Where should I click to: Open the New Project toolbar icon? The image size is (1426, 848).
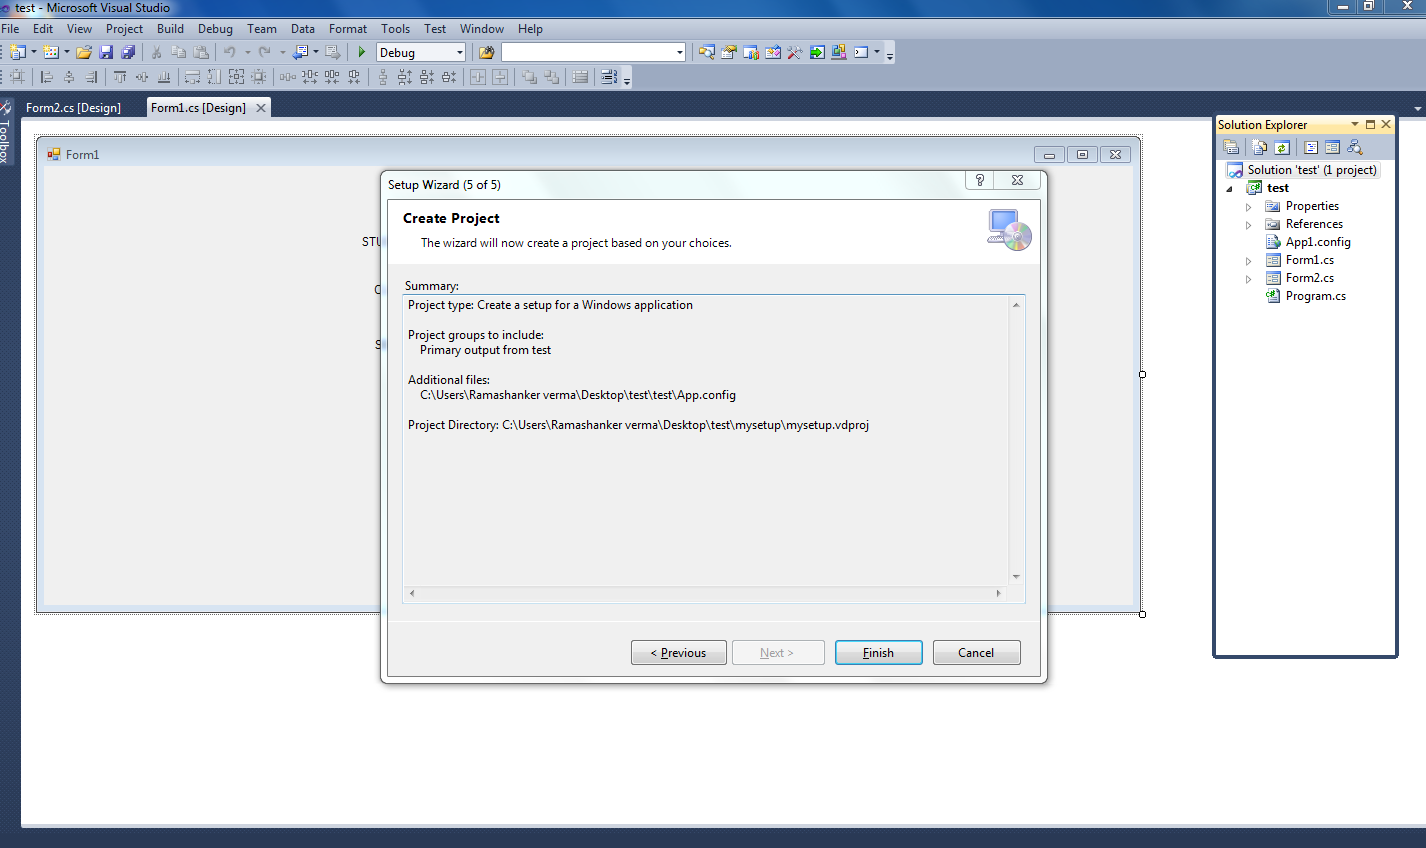[18, 51]
